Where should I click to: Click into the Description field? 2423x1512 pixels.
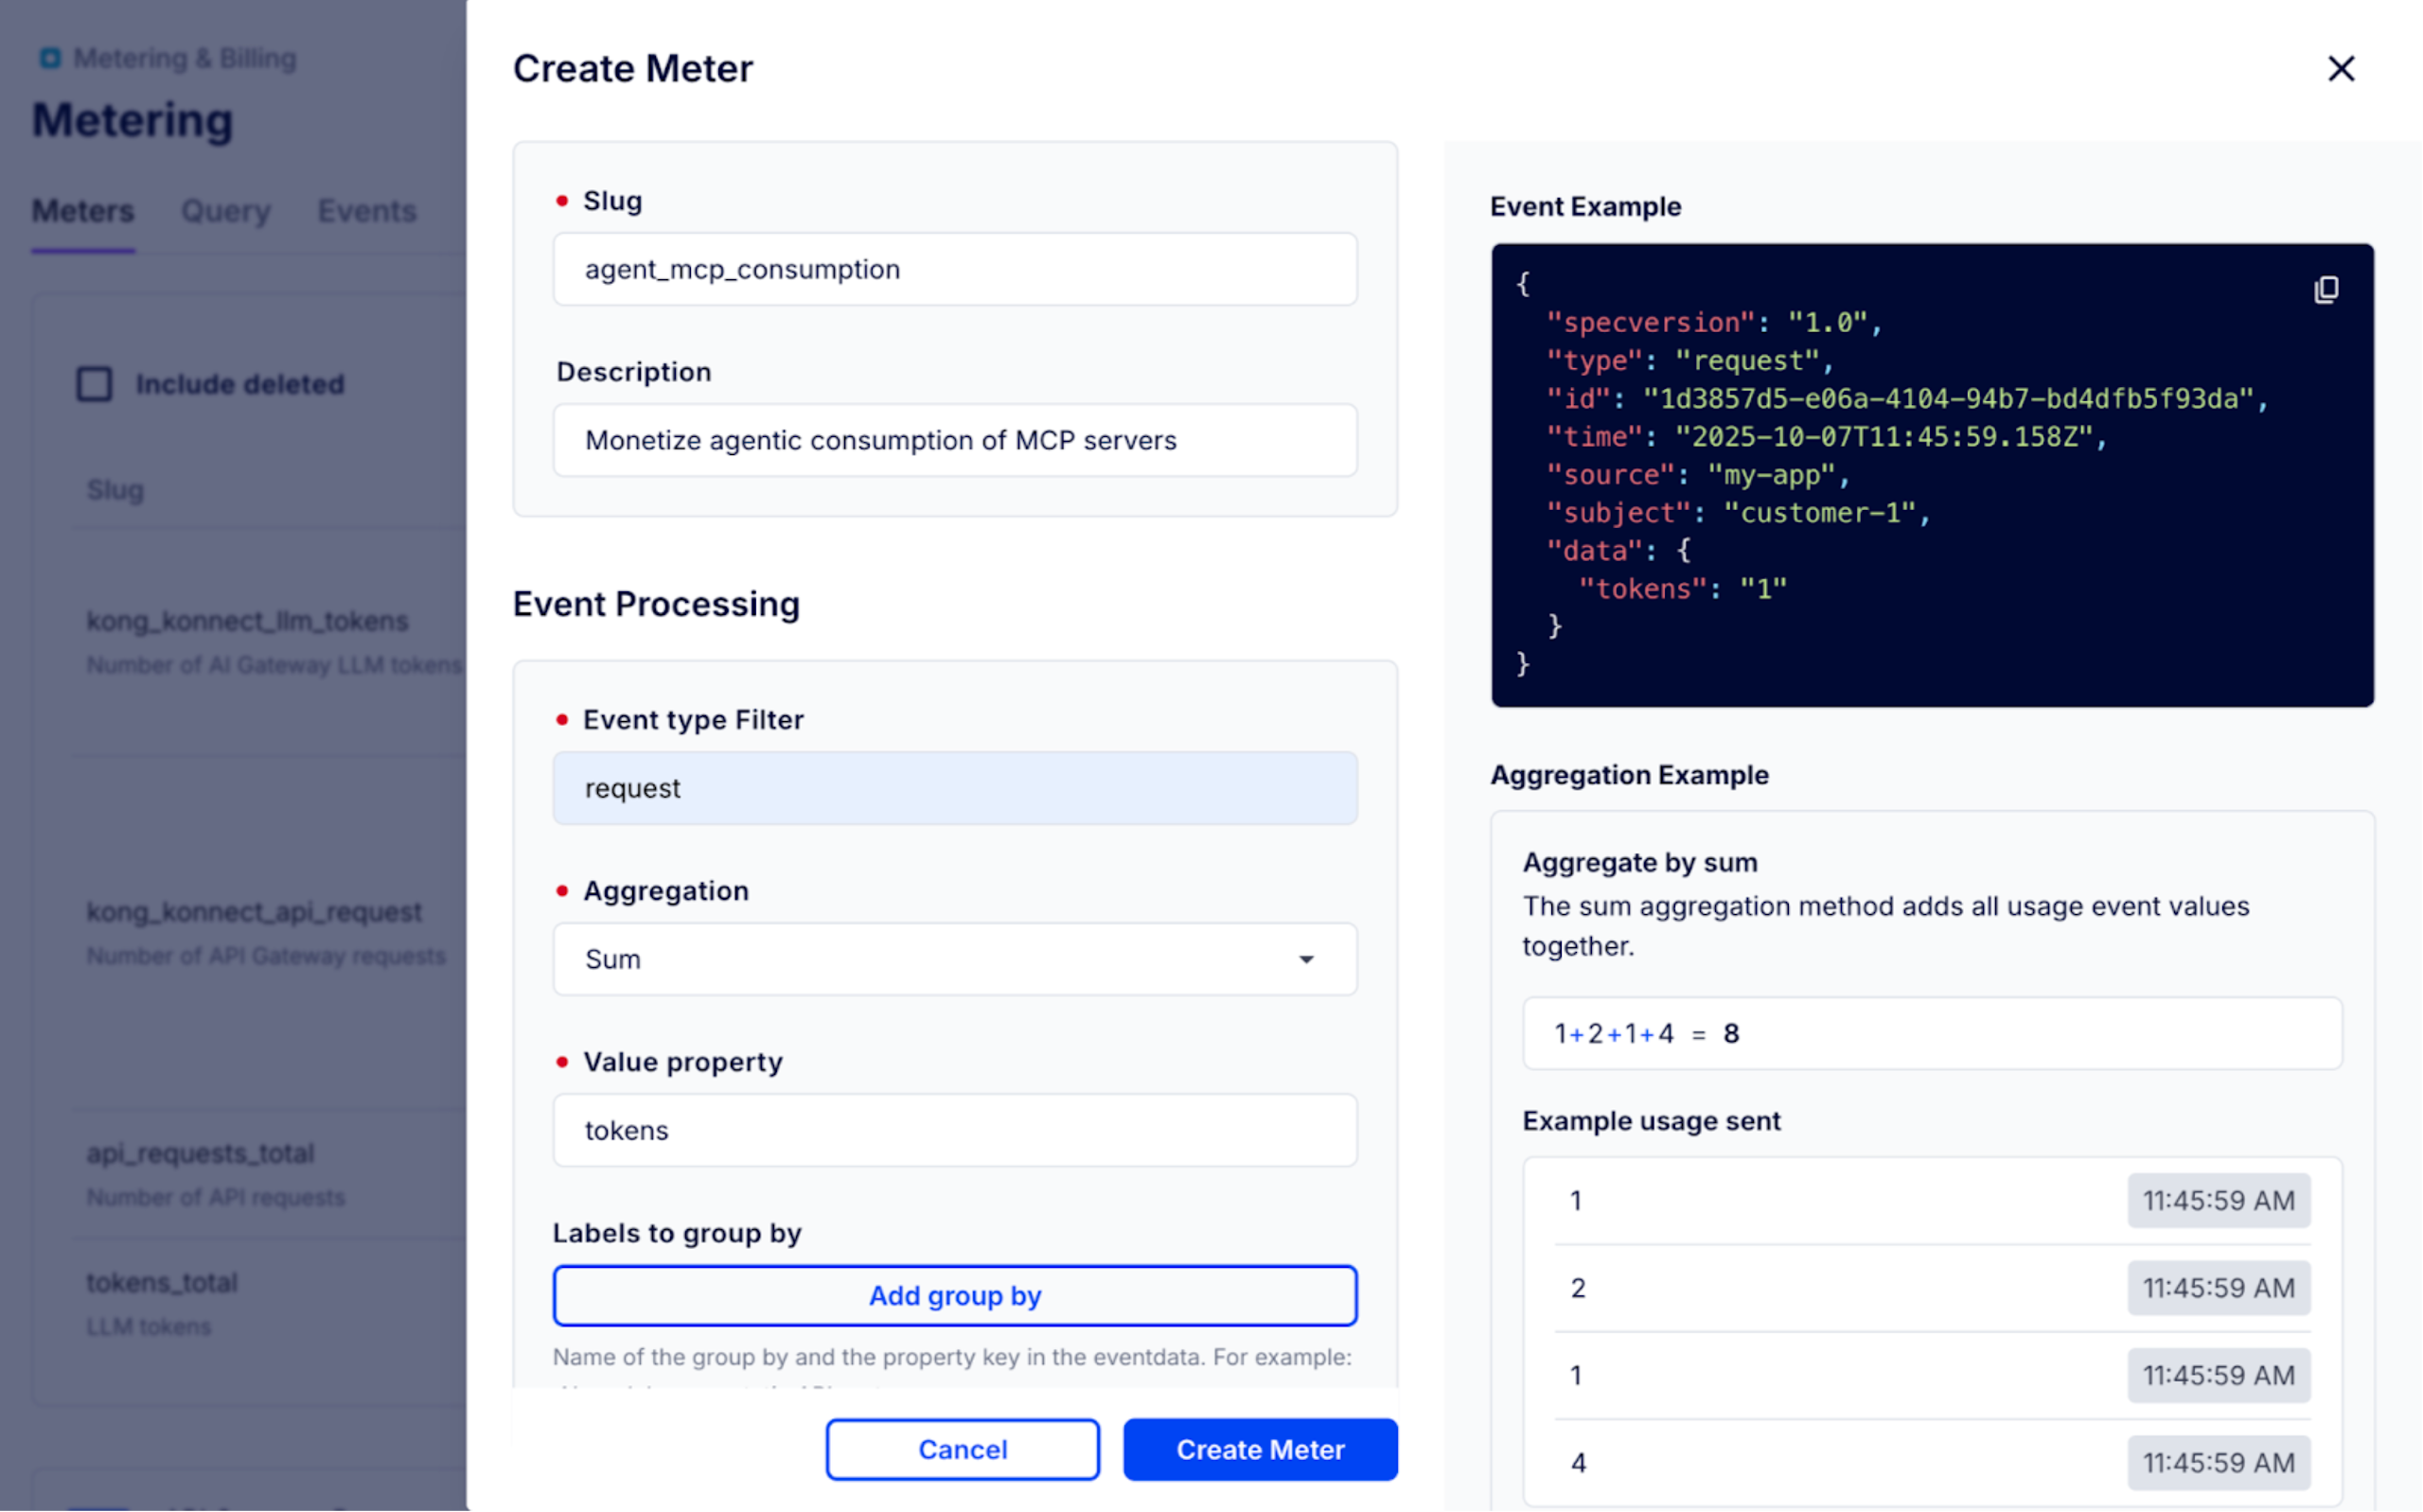point(954,440)
